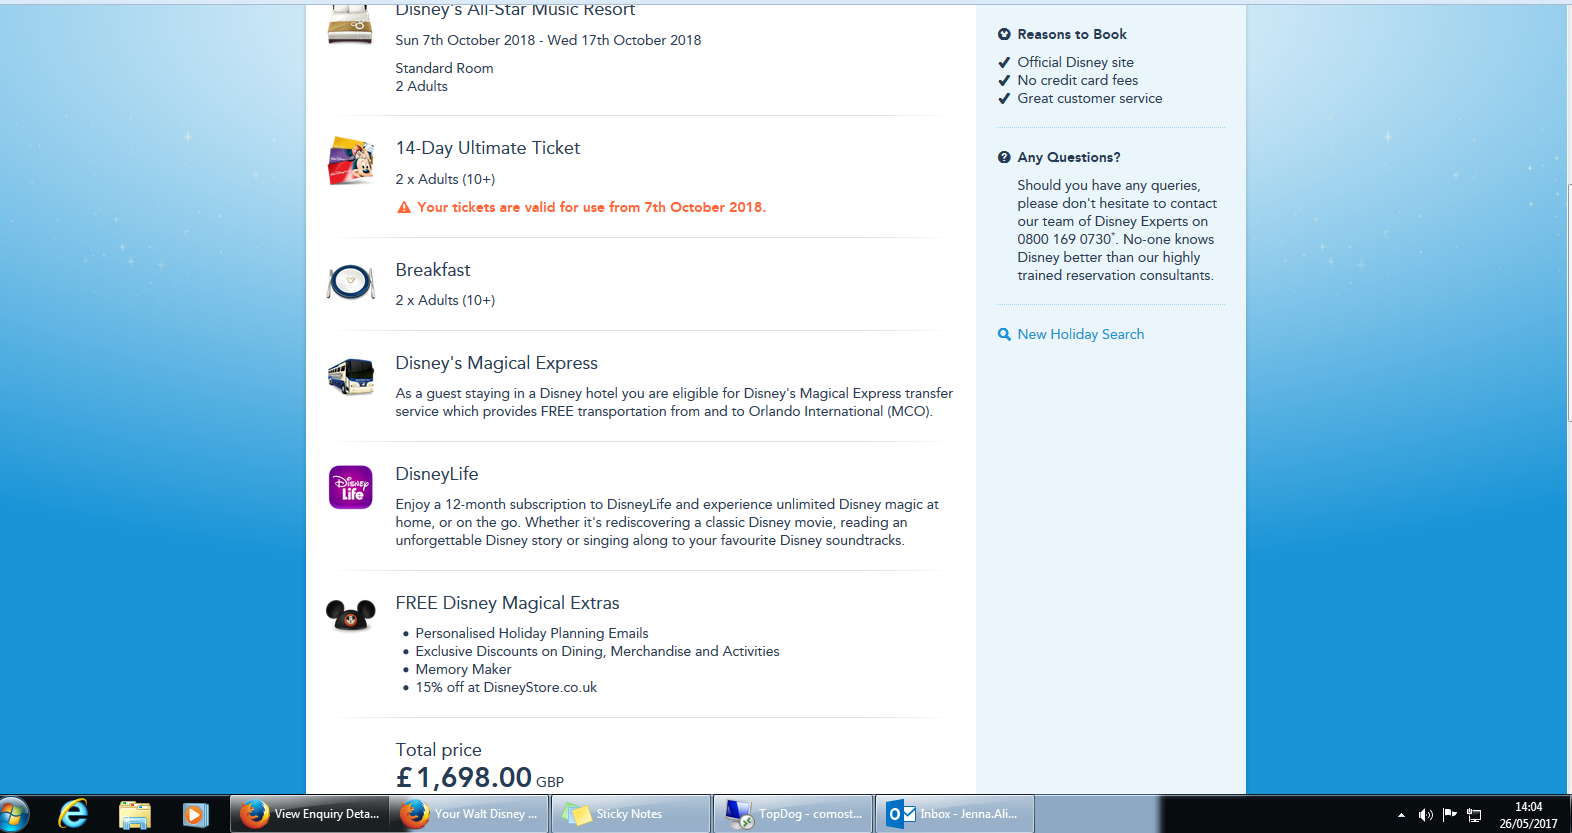This screenshot has width=1572, height=833.
Task: Click the checkmark next to Official Disney site
Action: tap(1004, 62)
